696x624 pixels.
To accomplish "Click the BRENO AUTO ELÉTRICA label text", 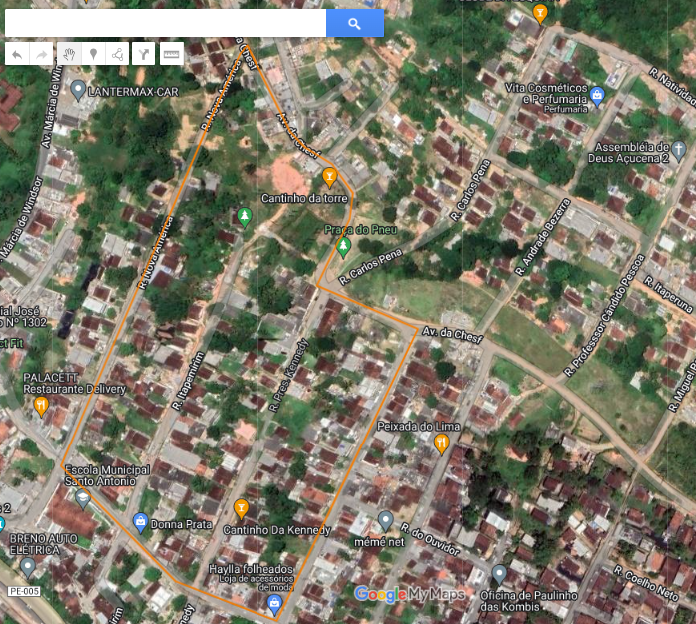I will coord(44,544).
